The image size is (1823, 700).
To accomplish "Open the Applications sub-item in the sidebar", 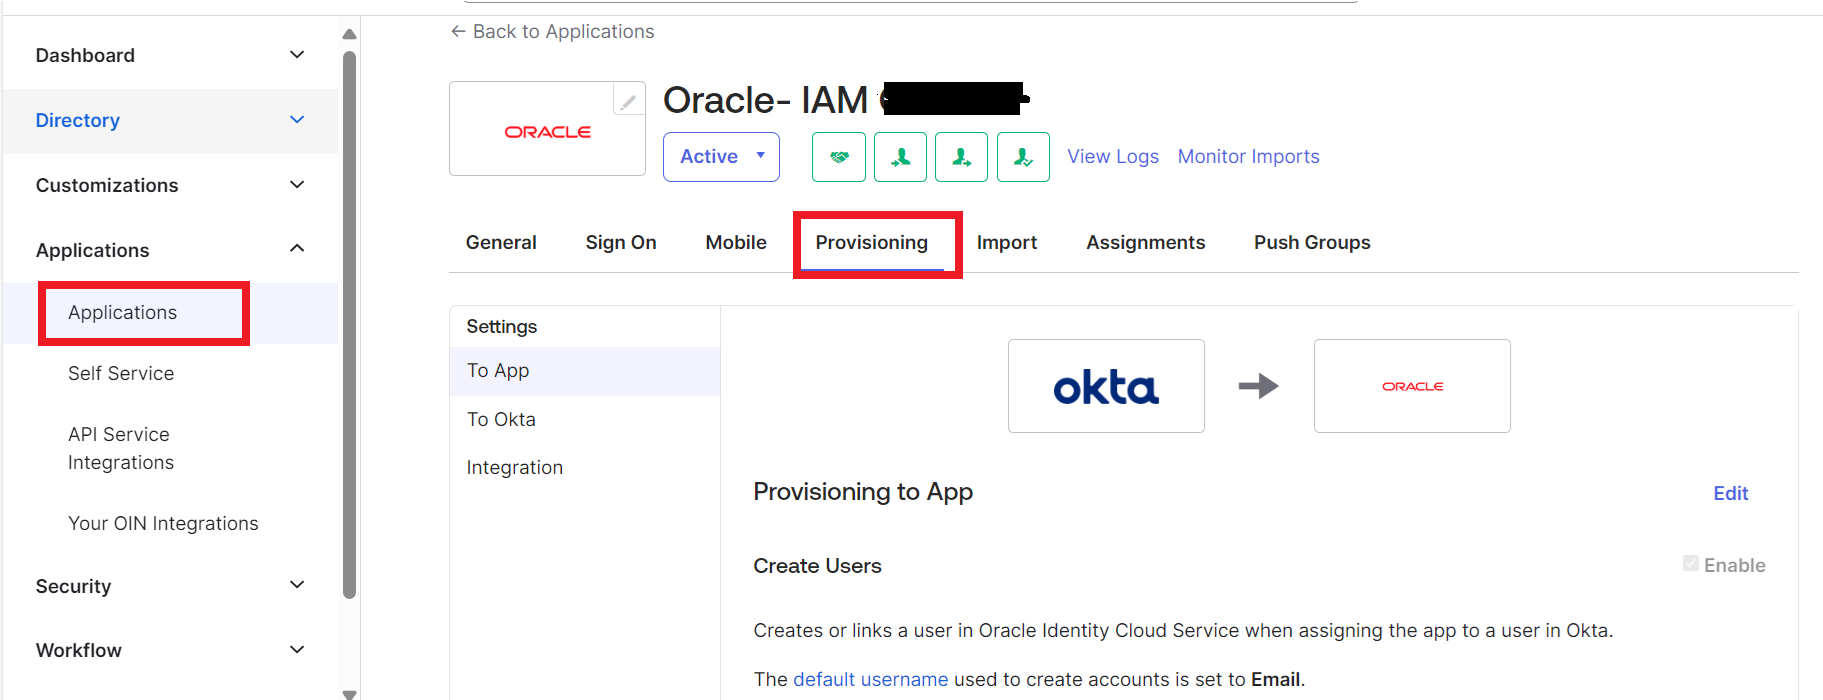I will pyautogui.click(x=122, y=312).
